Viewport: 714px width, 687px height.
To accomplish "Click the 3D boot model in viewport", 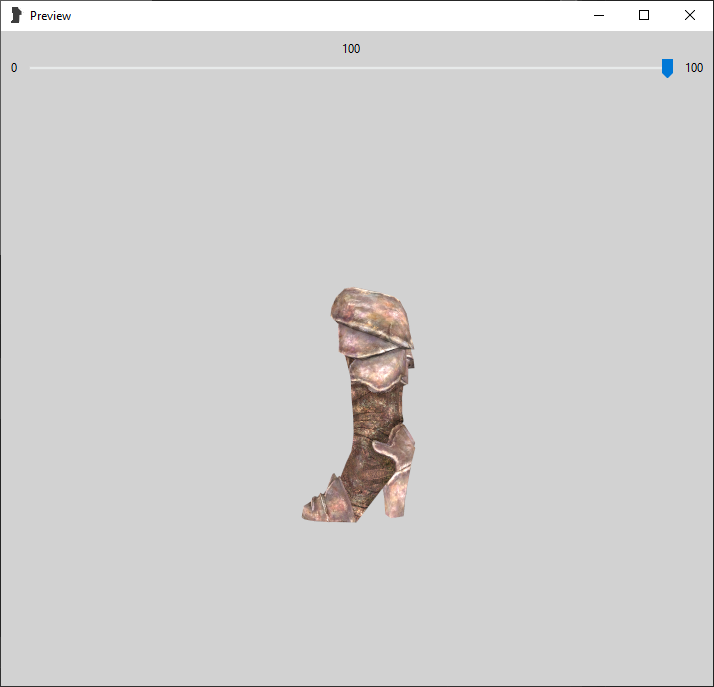I will coord(360,405).
